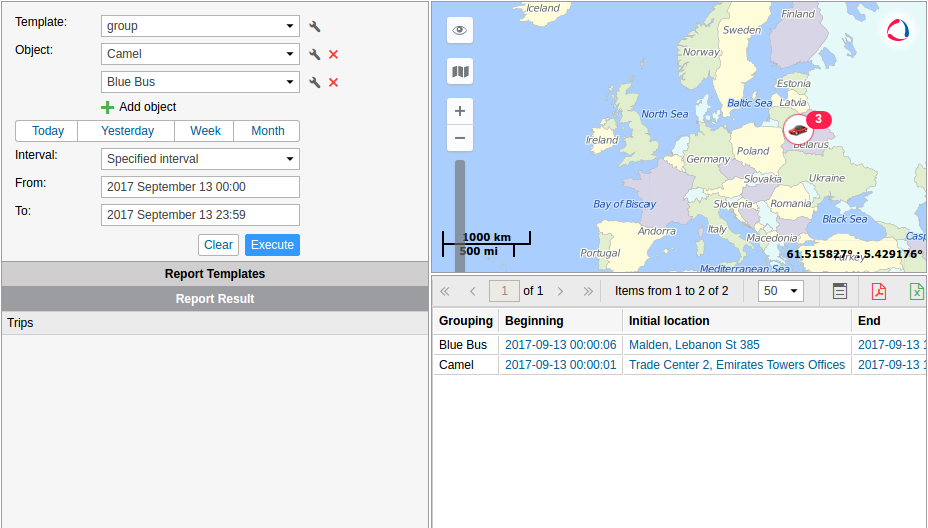
Task: Zoom out on the map
Action: (460, 138)
